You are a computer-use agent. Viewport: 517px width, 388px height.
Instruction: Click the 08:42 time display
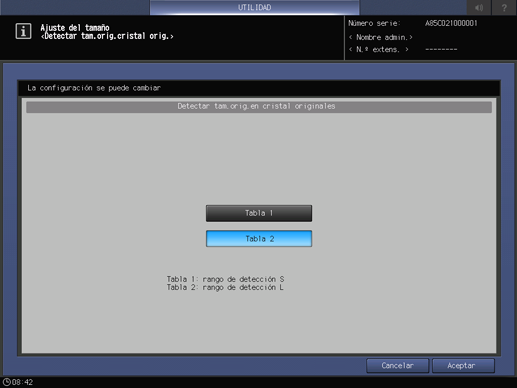(x=22, y=382)
